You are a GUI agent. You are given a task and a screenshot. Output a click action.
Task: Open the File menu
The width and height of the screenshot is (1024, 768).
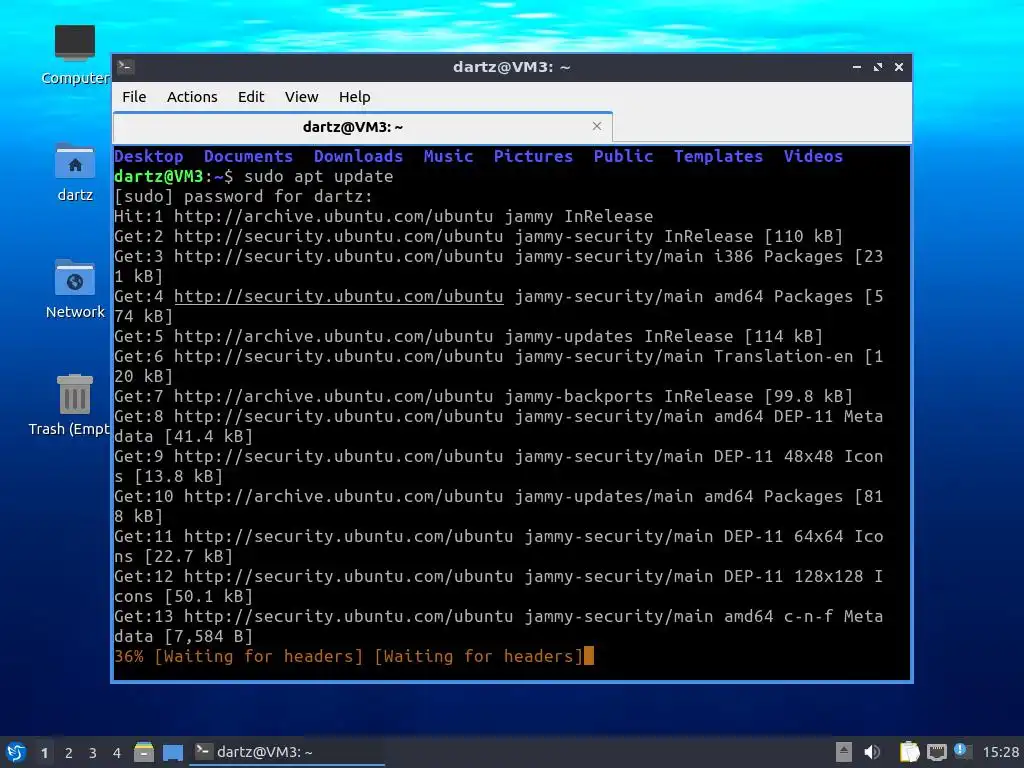point(134,97)
